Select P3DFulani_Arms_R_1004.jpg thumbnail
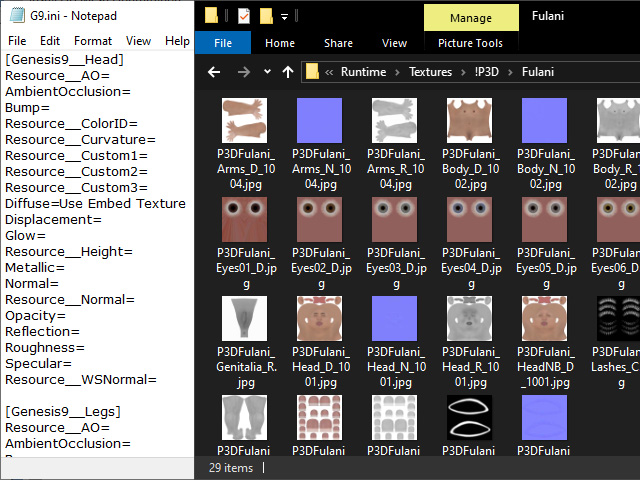The height and width of the screenshot is (480, 640). click(394, 120)
